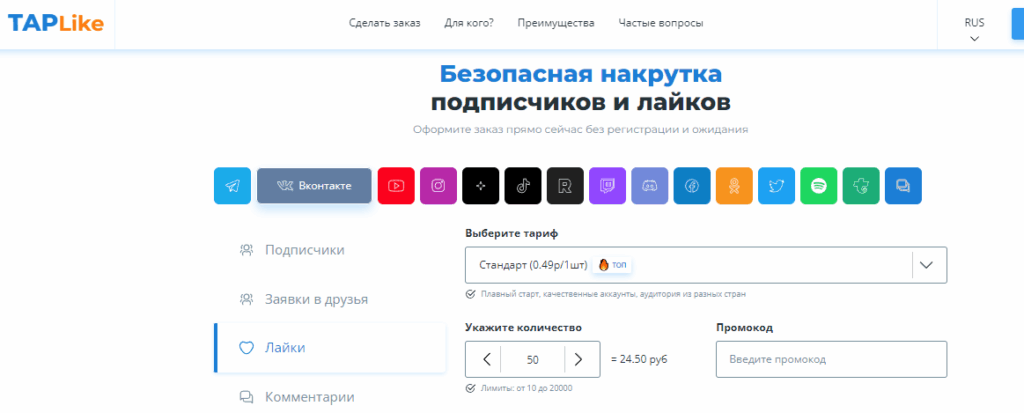
Task: Increase quantity with right arrow
Action: (x=578, y=359)
